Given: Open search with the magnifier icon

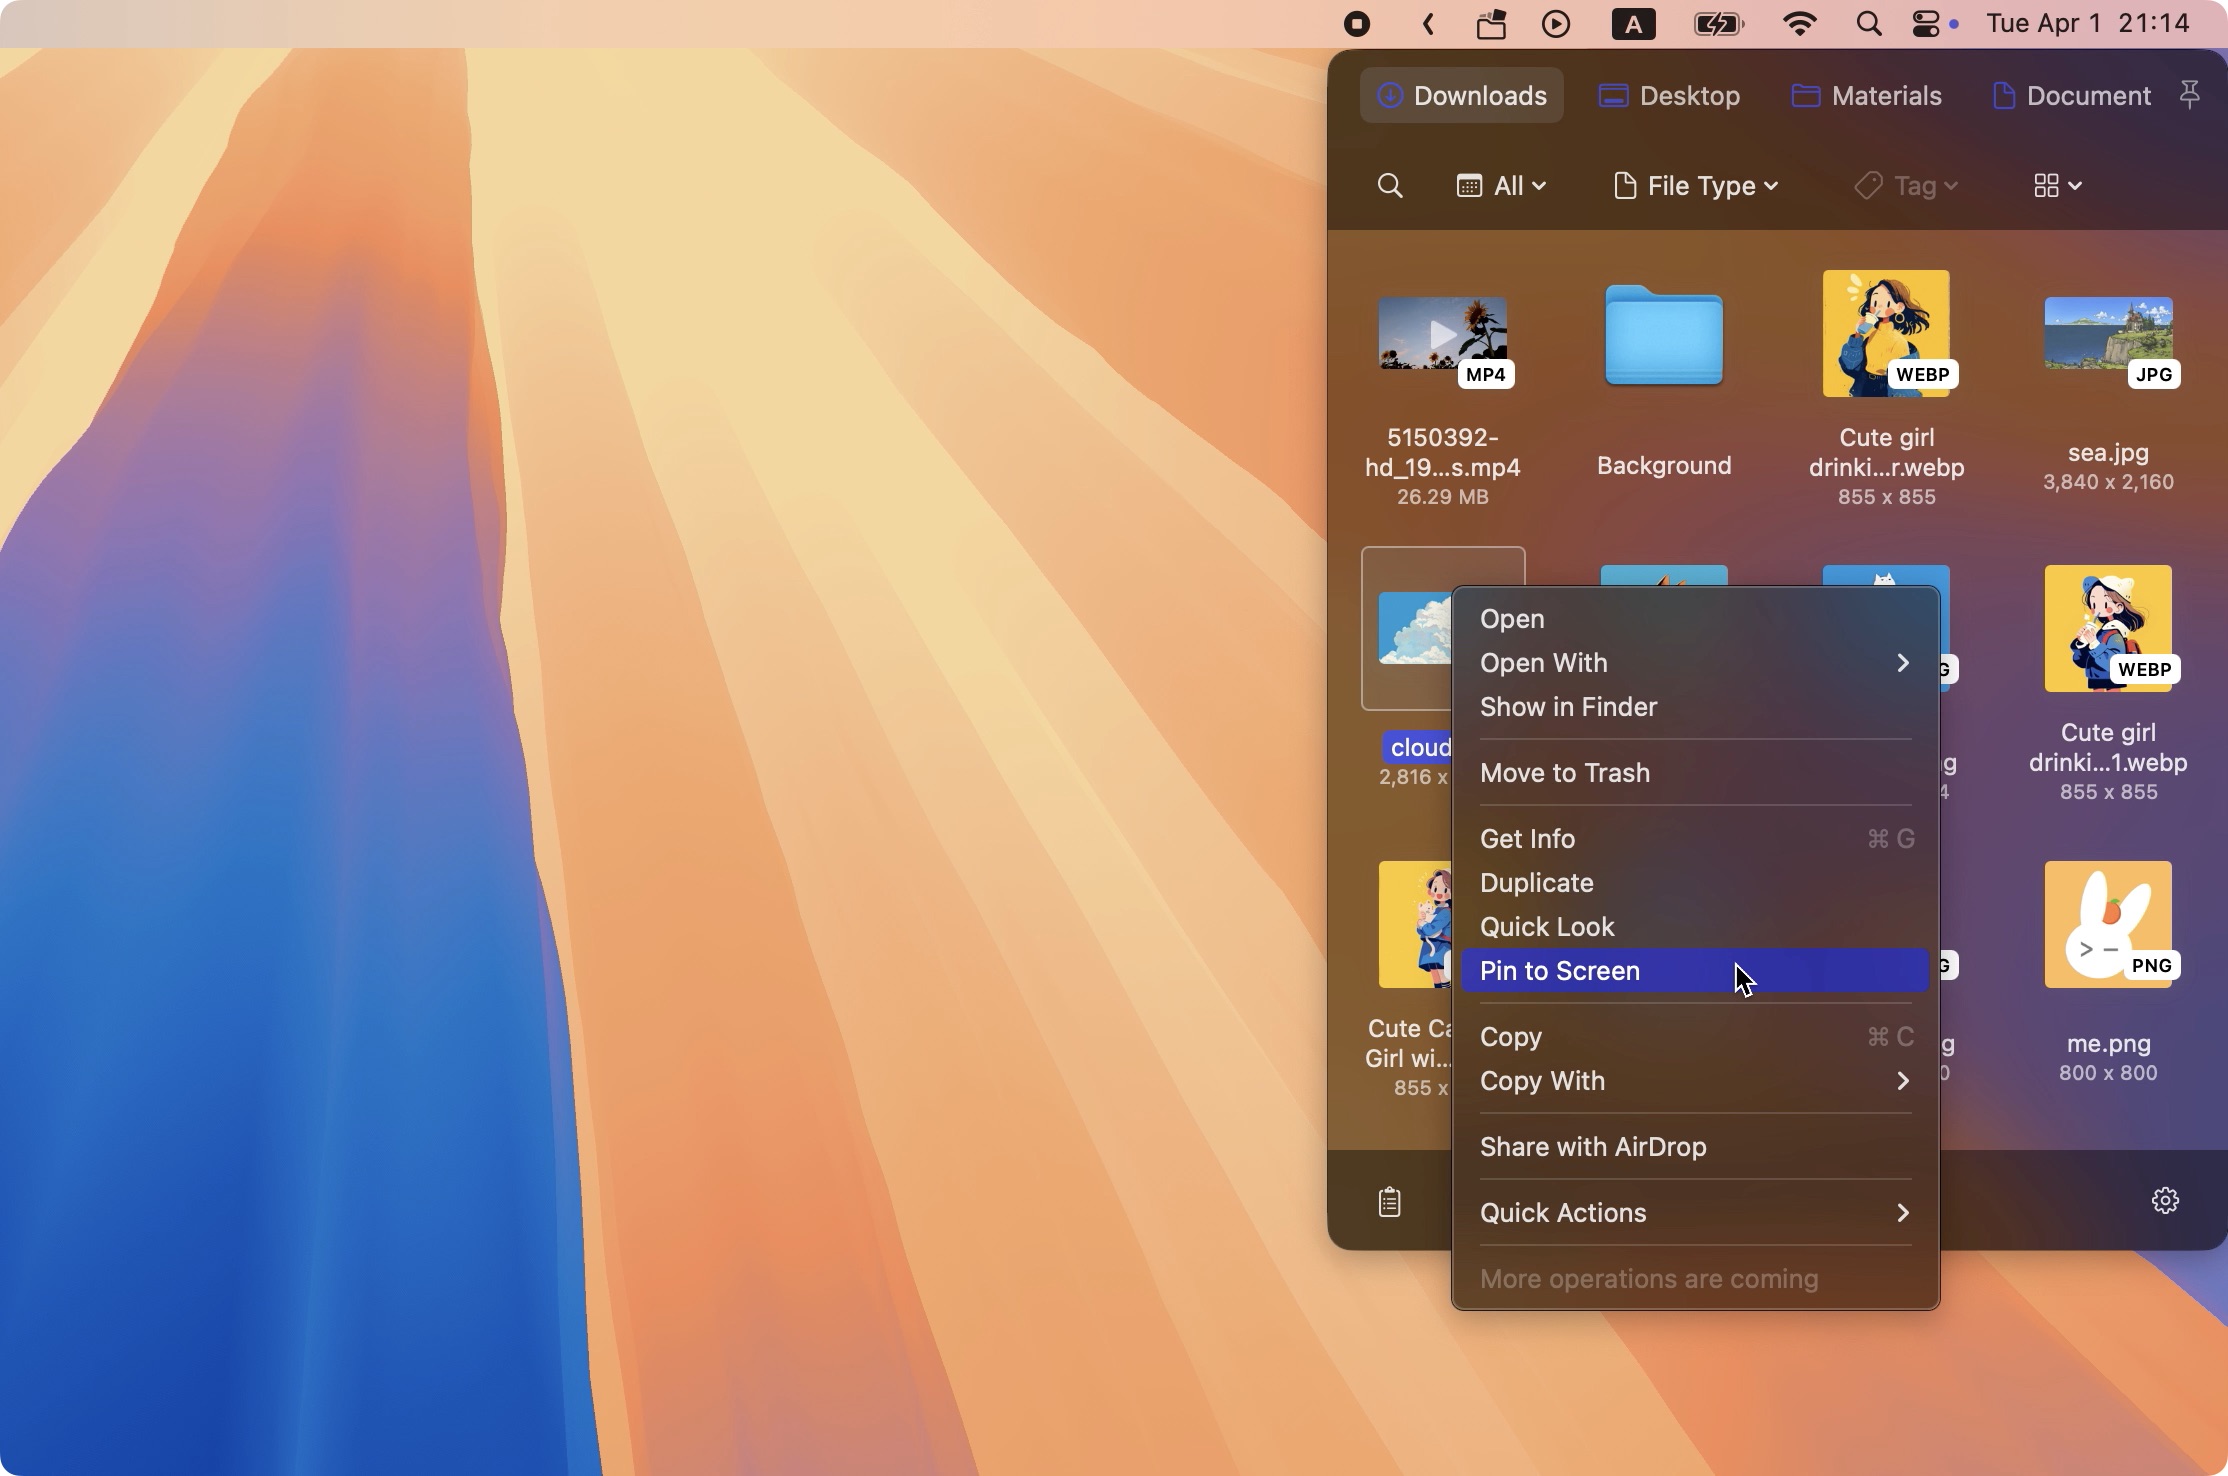Looking at the screenshot, I should pos(1389,185).
